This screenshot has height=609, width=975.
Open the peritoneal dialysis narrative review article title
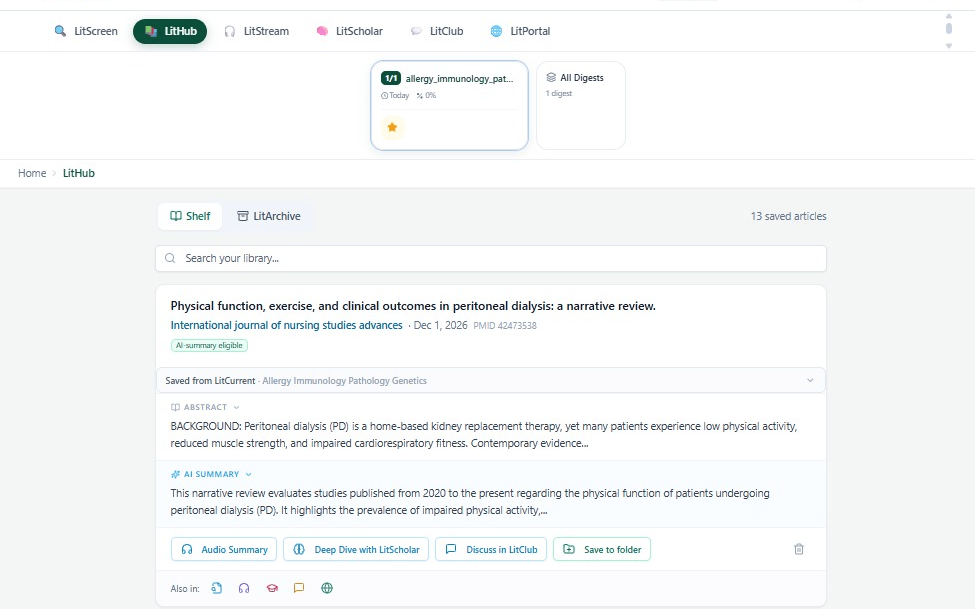point(413,306)
